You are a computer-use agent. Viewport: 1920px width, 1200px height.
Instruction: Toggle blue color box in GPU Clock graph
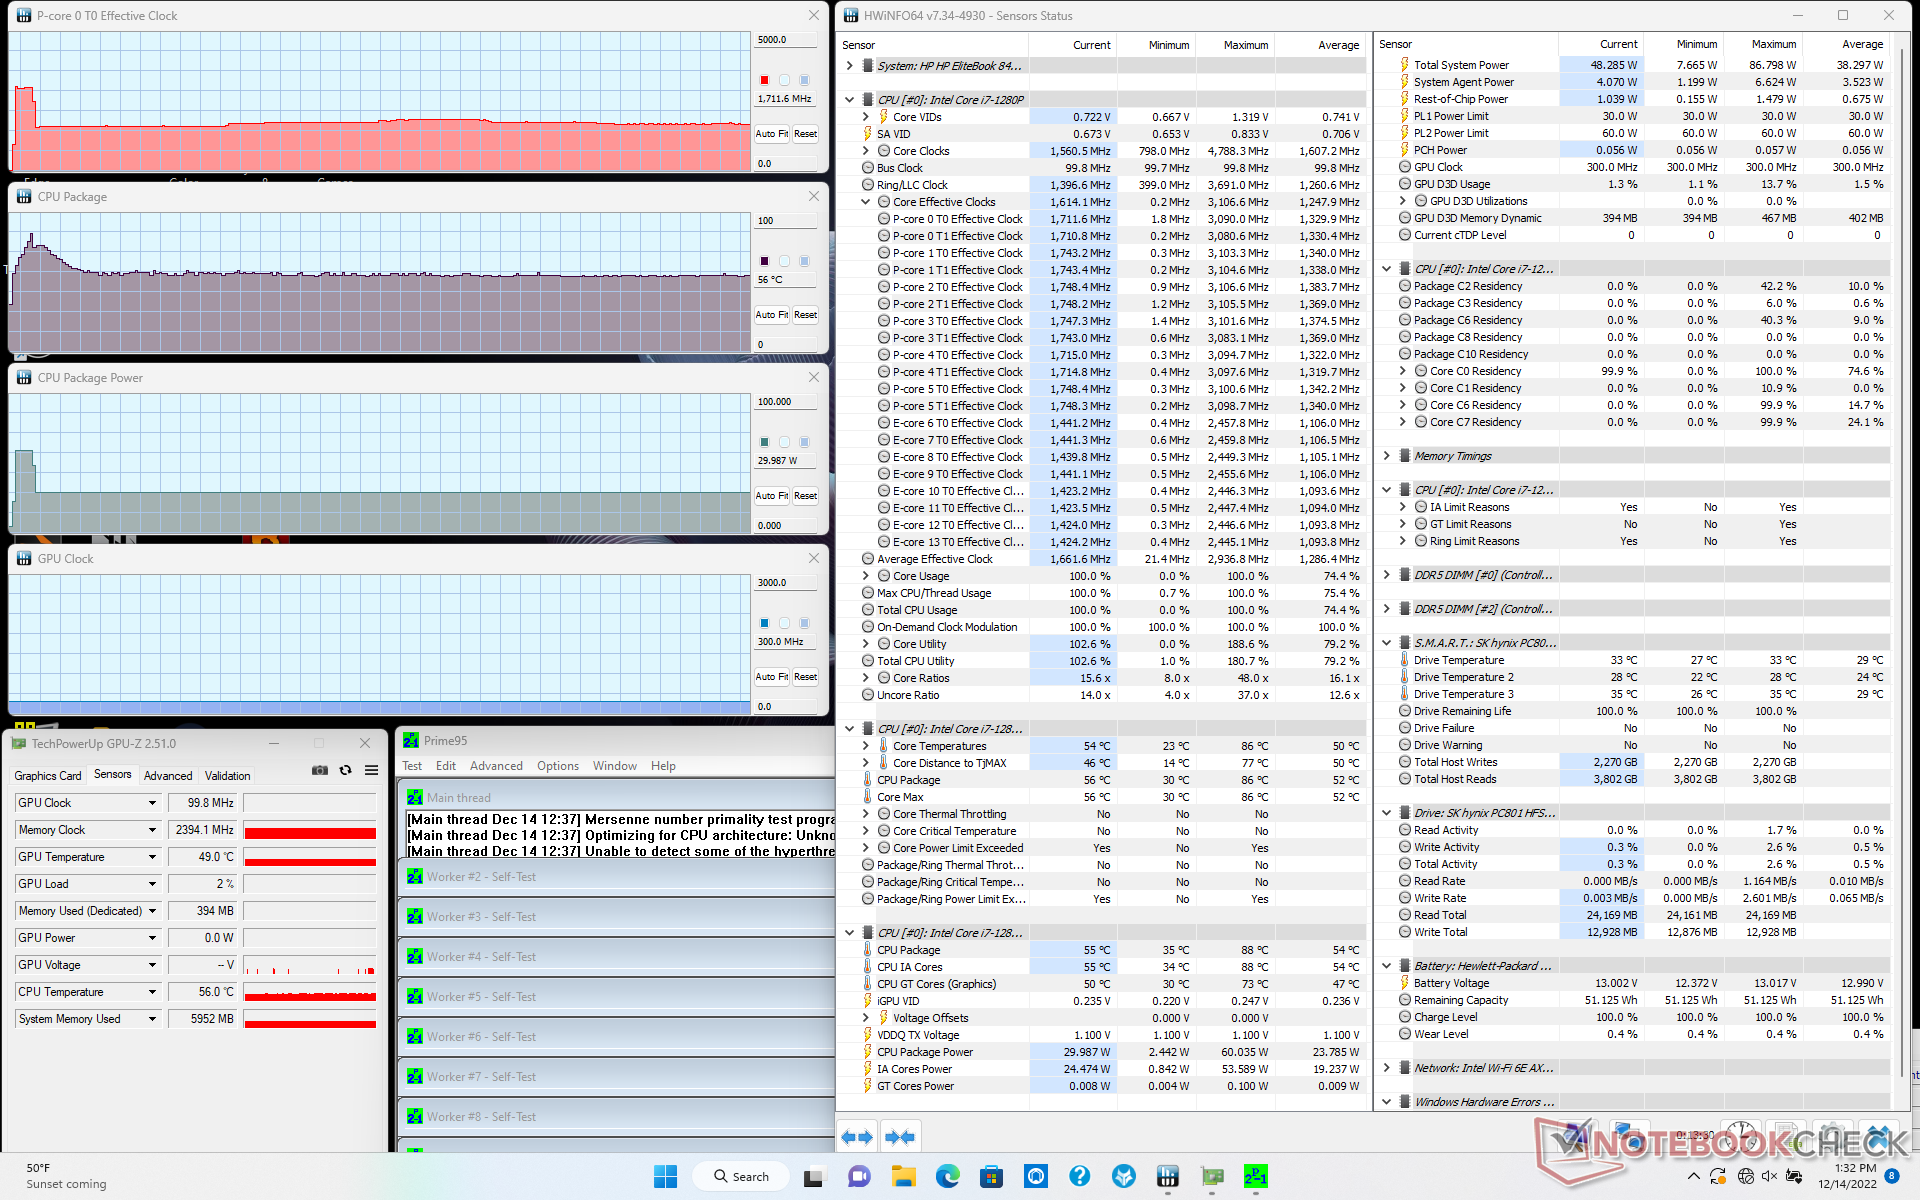[765, 623]
